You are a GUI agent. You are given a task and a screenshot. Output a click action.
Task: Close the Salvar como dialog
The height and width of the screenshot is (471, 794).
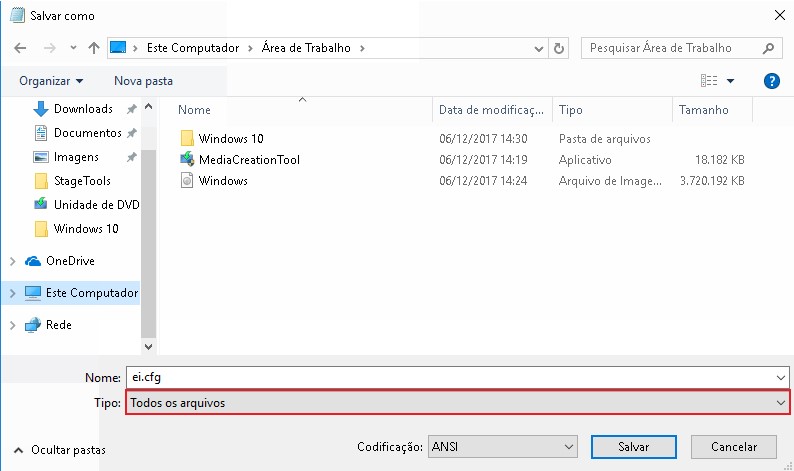[780, 15]
